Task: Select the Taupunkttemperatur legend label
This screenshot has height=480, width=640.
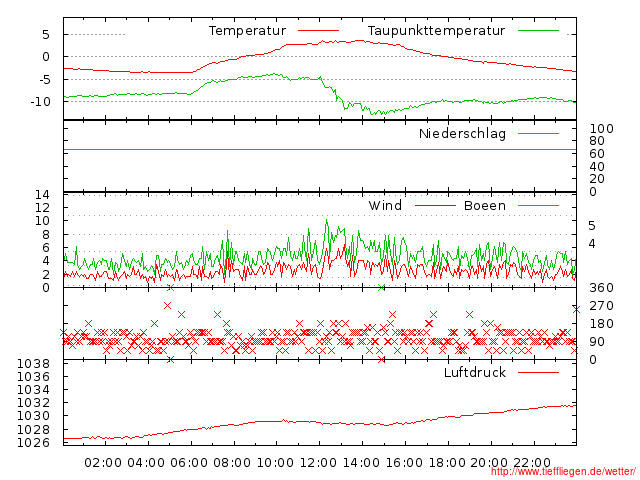Action: coord(436,31)
